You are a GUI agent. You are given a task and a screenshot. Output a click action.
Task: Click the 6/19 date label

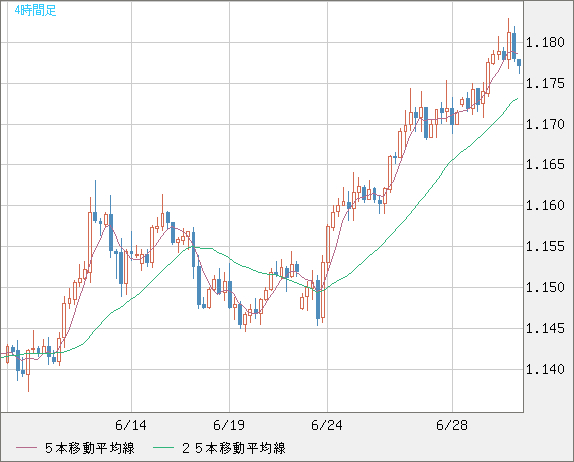point(229,425)
